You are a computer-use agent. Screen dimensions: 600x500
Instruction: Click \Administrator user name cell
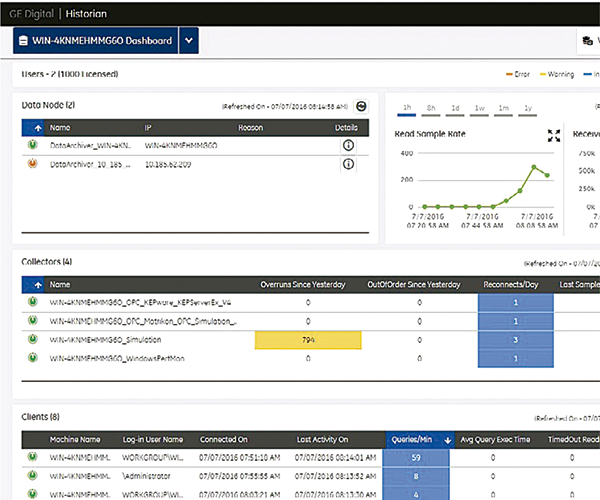(146, 476)
